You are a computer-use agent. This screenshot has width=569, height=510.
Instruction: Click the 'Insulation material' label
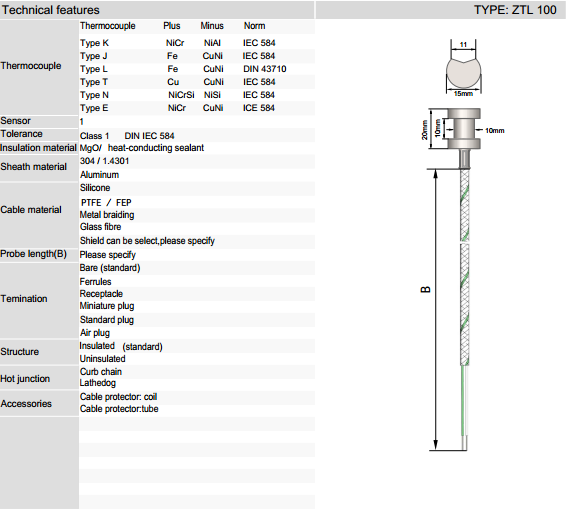pyautogui.click(x=38, y=148)
